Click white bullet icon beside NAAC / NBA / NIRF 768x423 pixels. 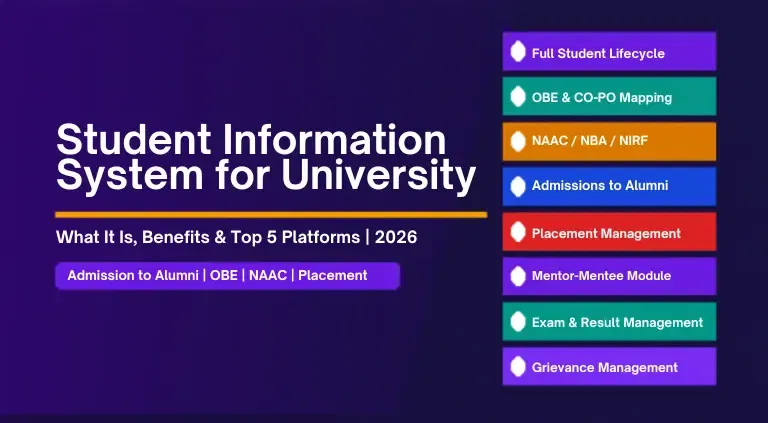point(518,141)
